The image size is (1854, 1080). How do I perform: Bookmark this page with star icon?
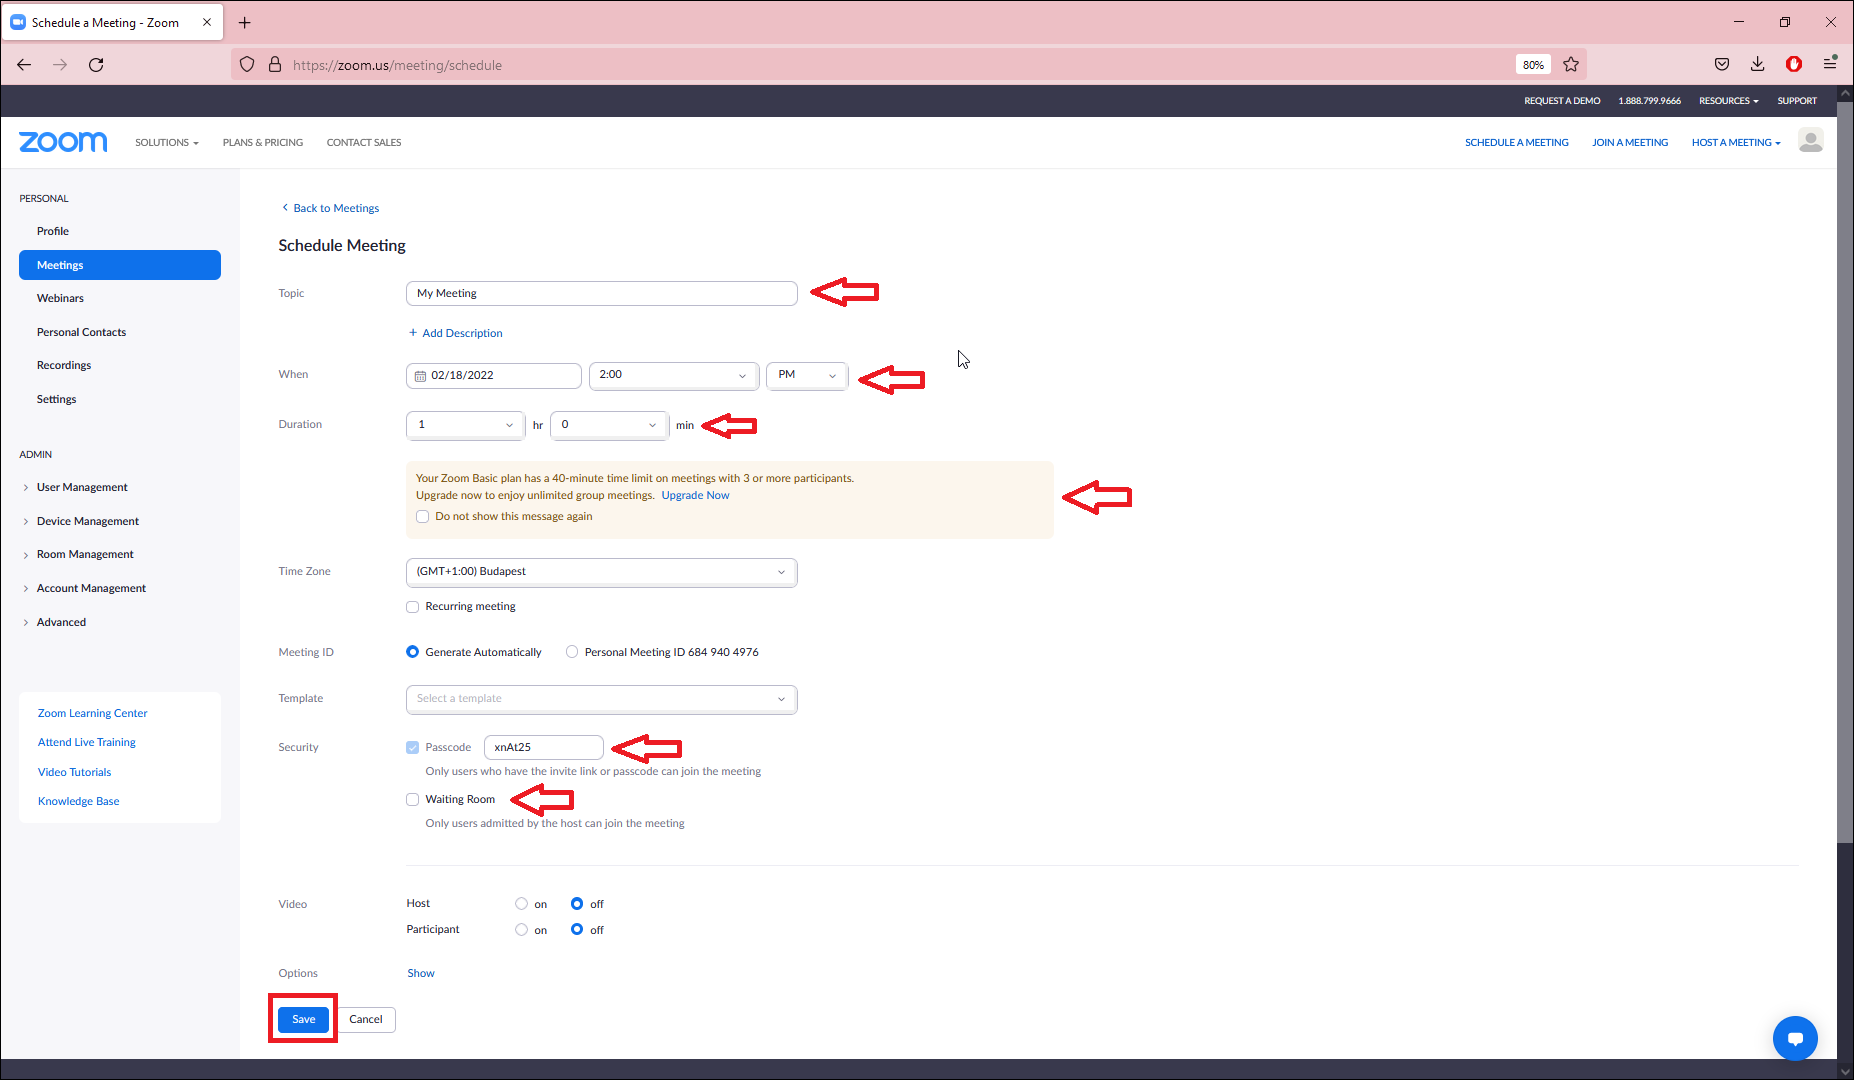tap(1571, 65)
